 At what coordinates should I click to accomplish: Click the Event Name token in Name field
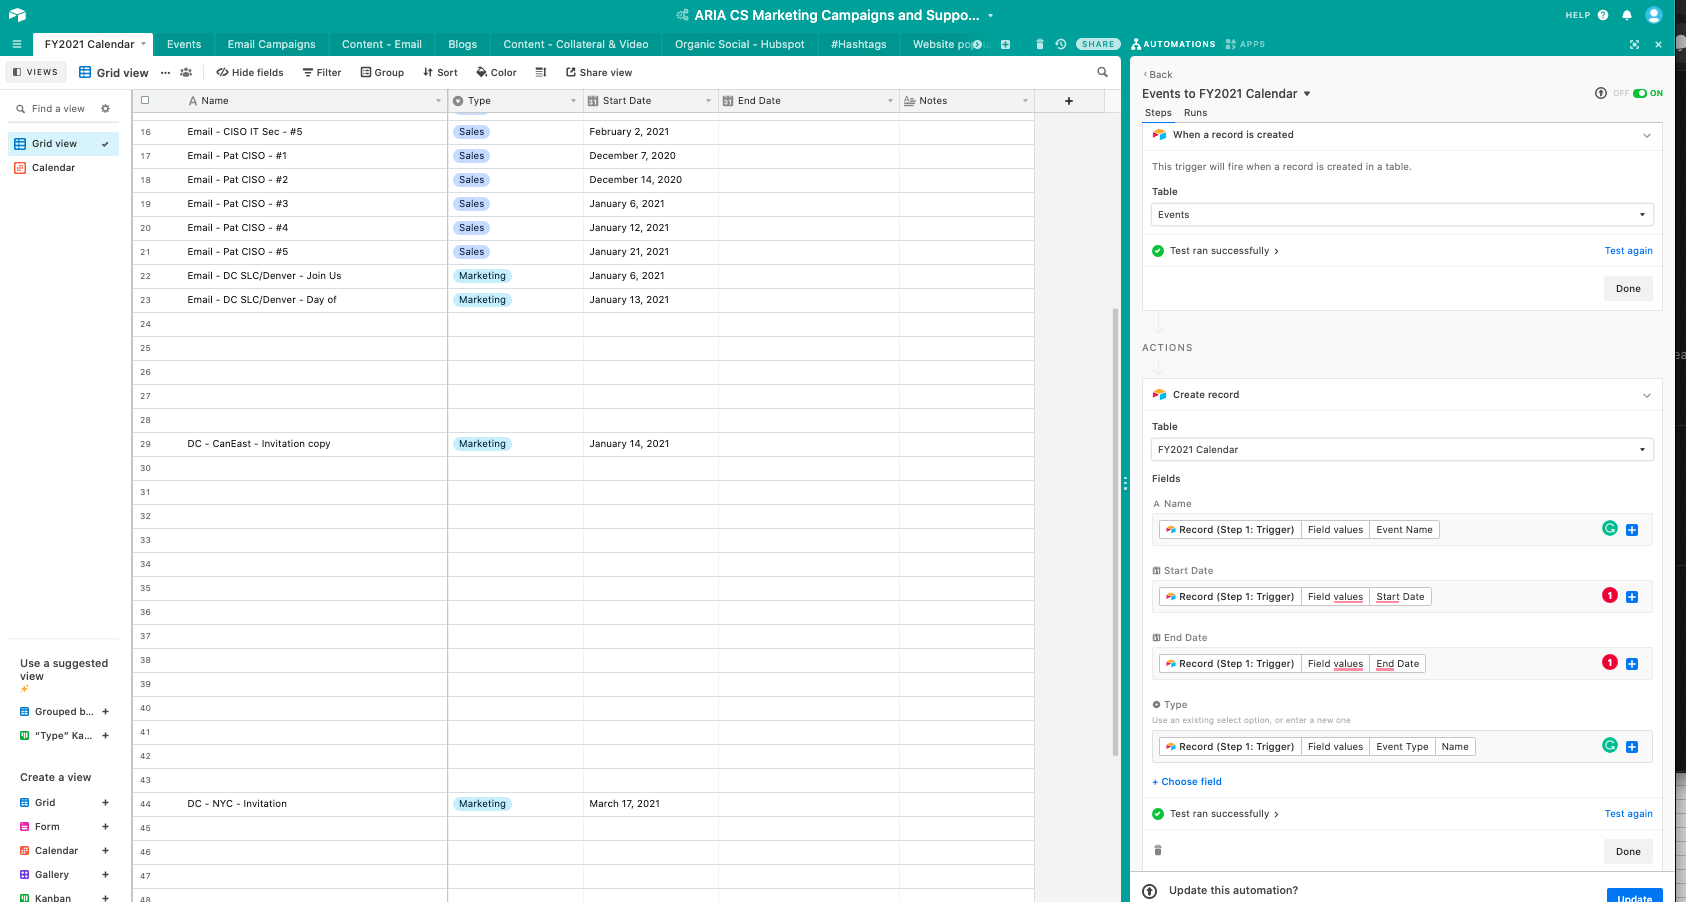1404,530
